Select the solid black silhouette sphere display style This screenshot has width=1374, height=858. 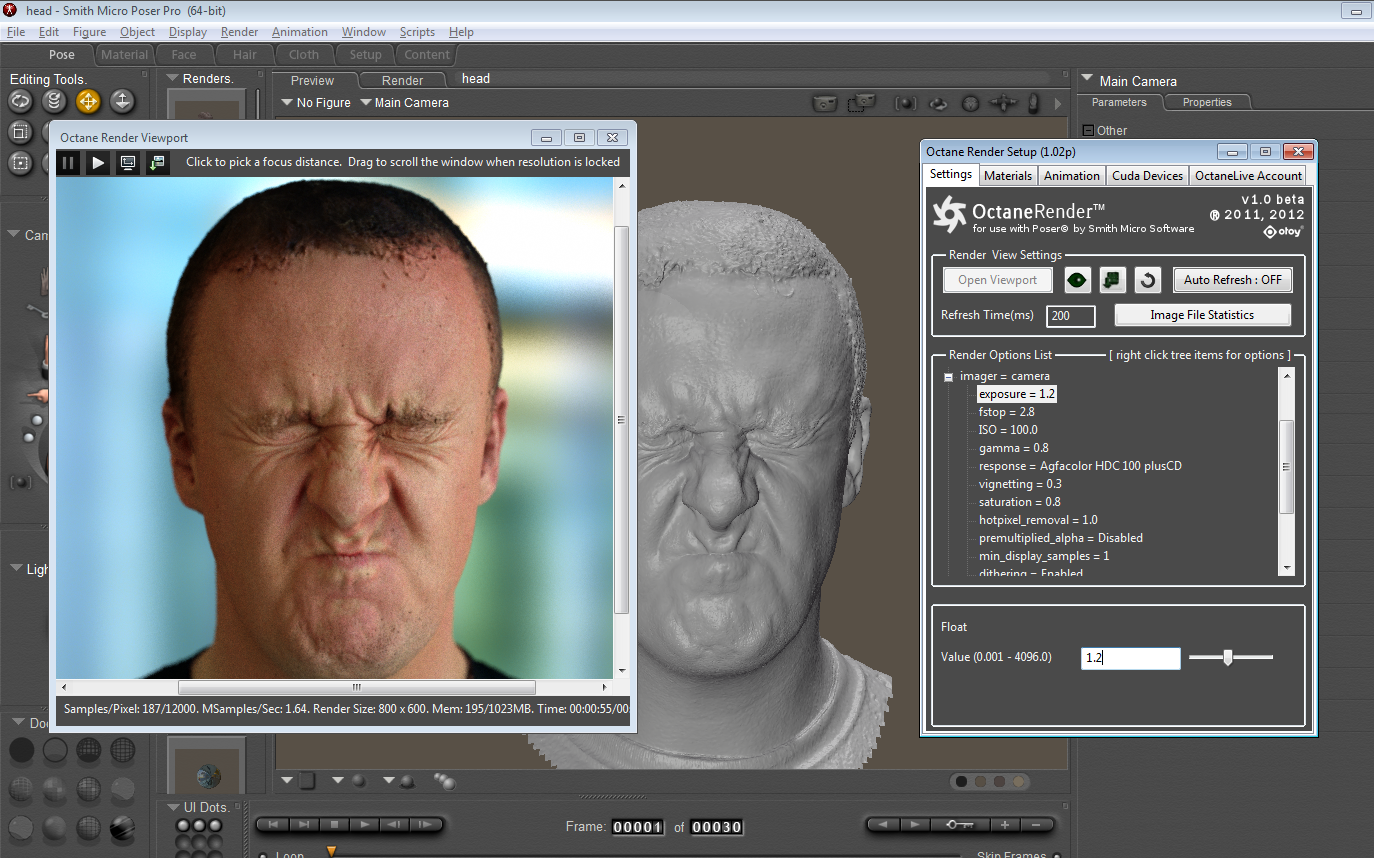[21, 750]
